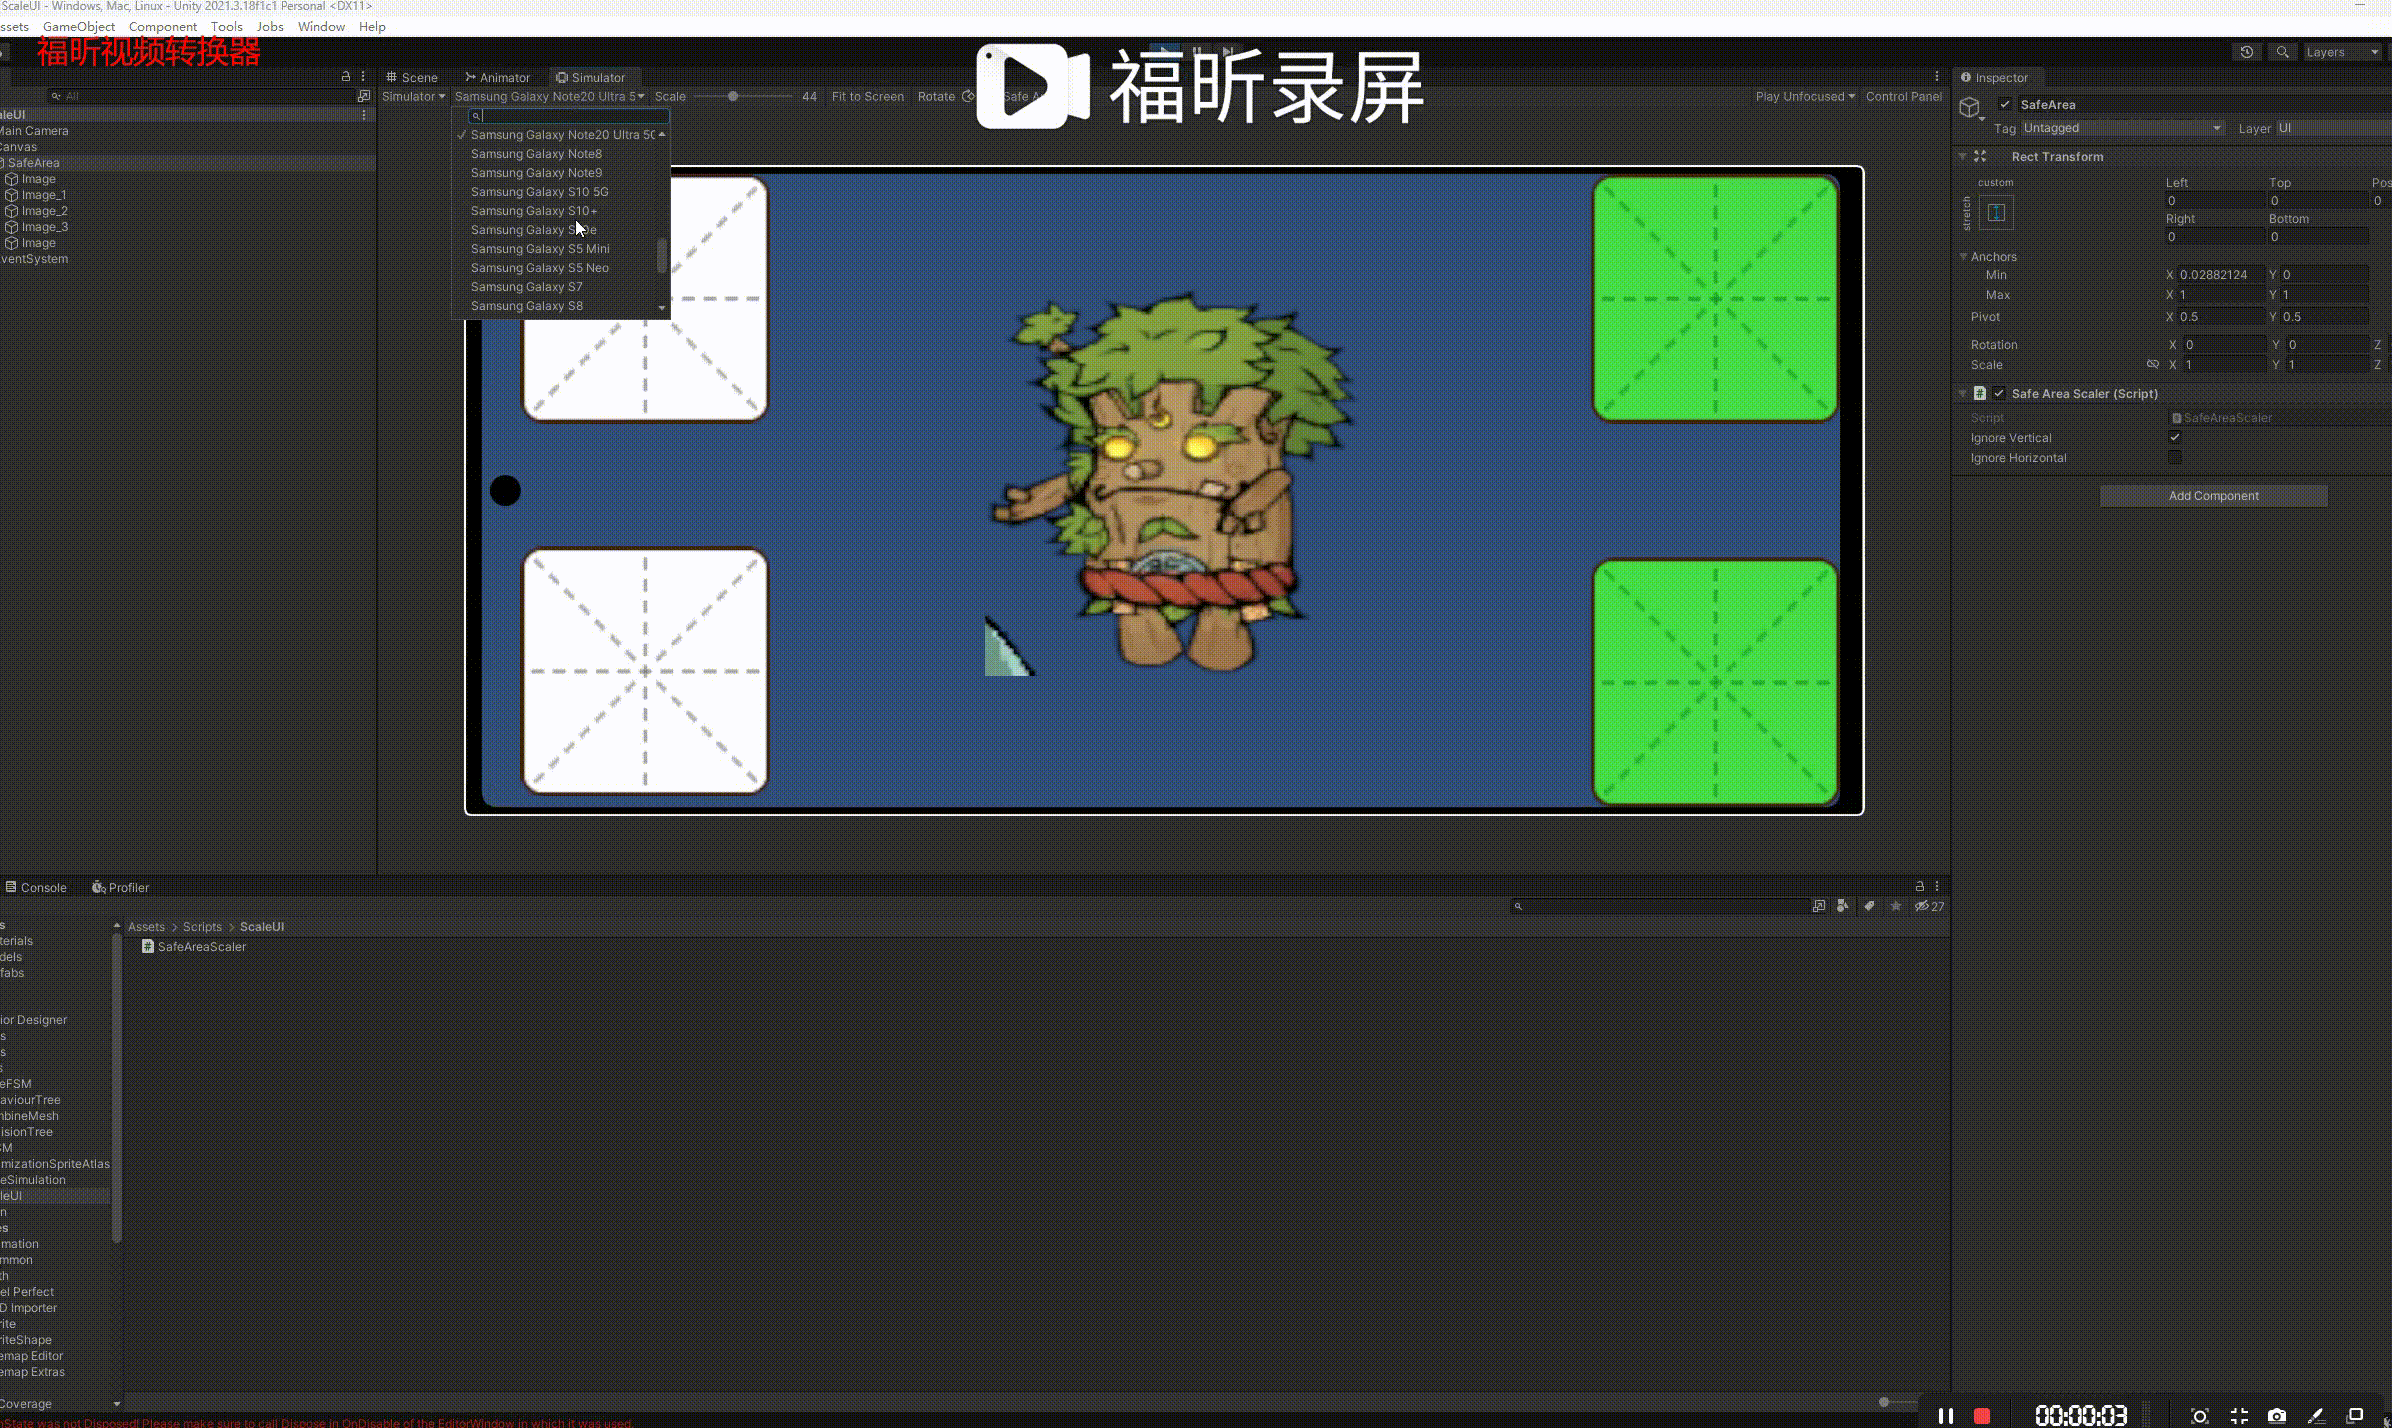Click the recorder shrink-window icon

tap(2239, 1415)
